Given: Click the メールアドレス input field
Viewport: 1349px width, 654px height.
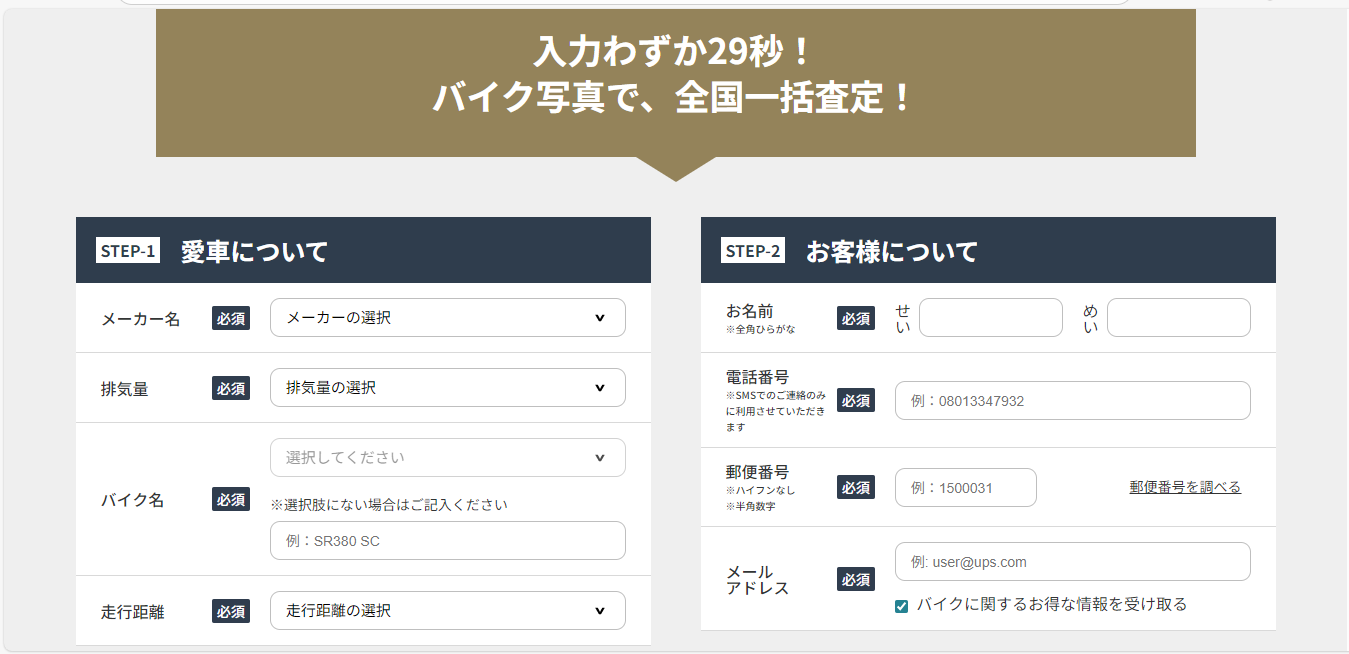Looking at the screenshot, I should 1073,561.
